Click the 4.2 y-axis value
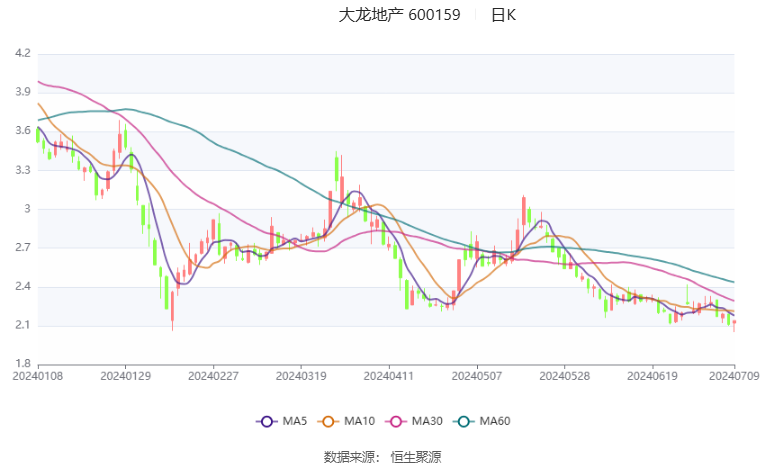The image size is (765, 465). 22,53
